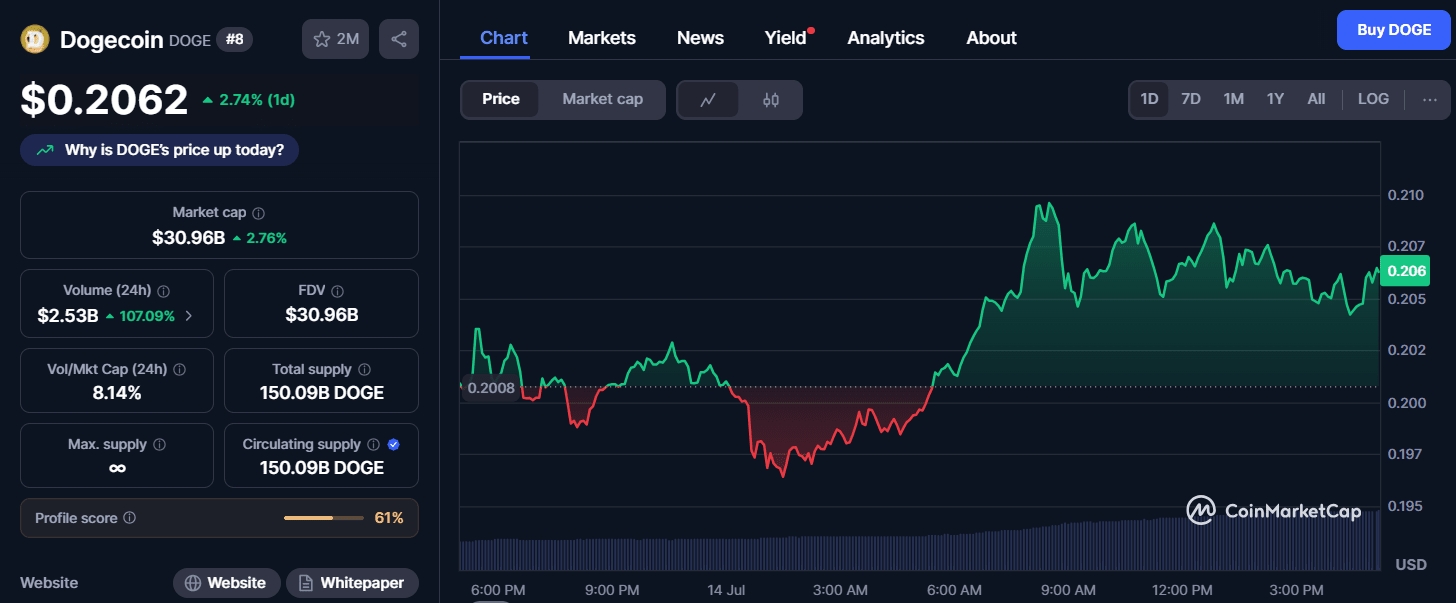Open the News tab
Image resolution: width=1456 pixels, height=603 pixels.
coord(700,38)
